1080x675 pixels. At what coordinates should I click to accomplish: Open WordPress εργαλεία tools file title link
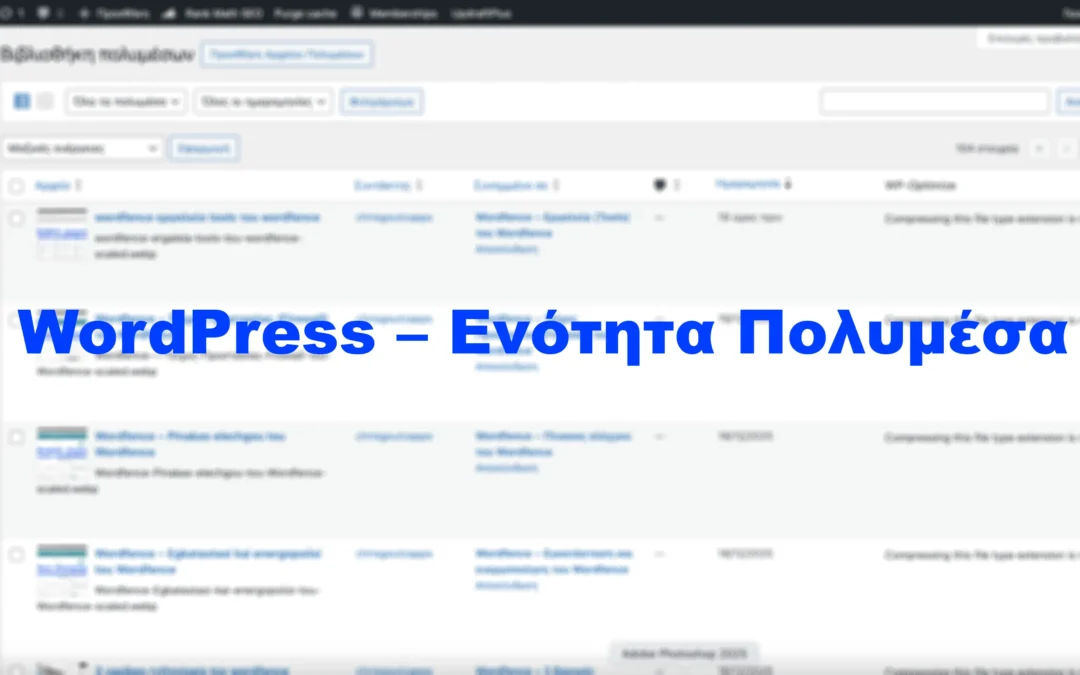coord(207,217)
